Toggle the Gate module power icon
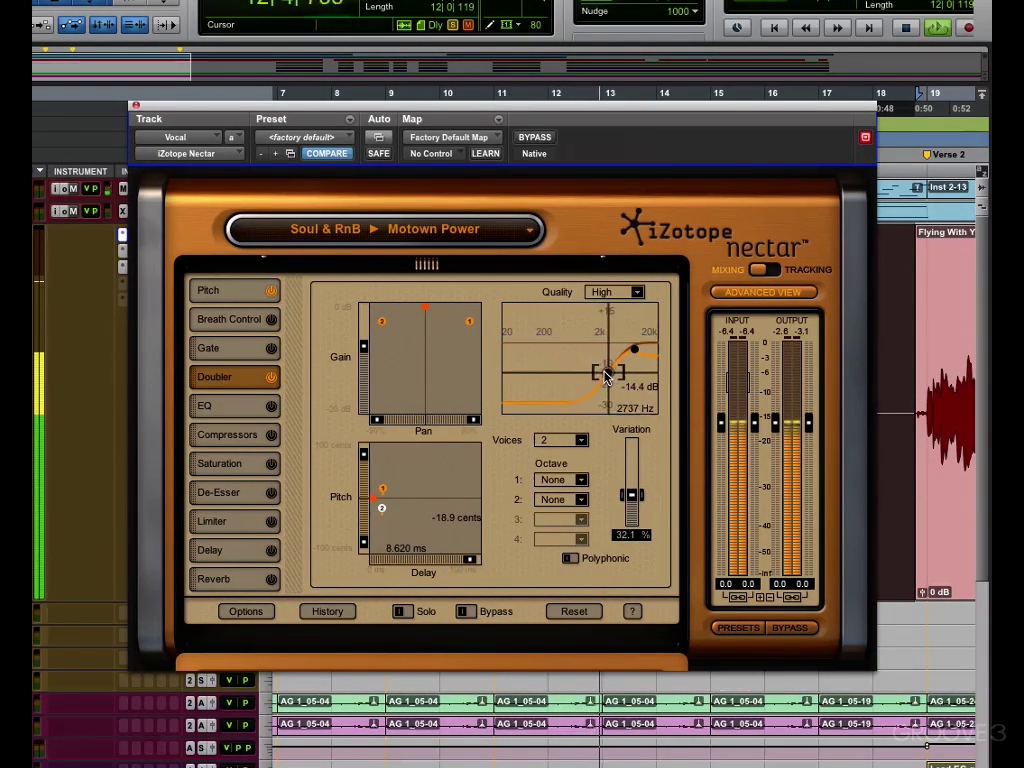Viewport: 1024px width, 768px height. coord(271,349)
